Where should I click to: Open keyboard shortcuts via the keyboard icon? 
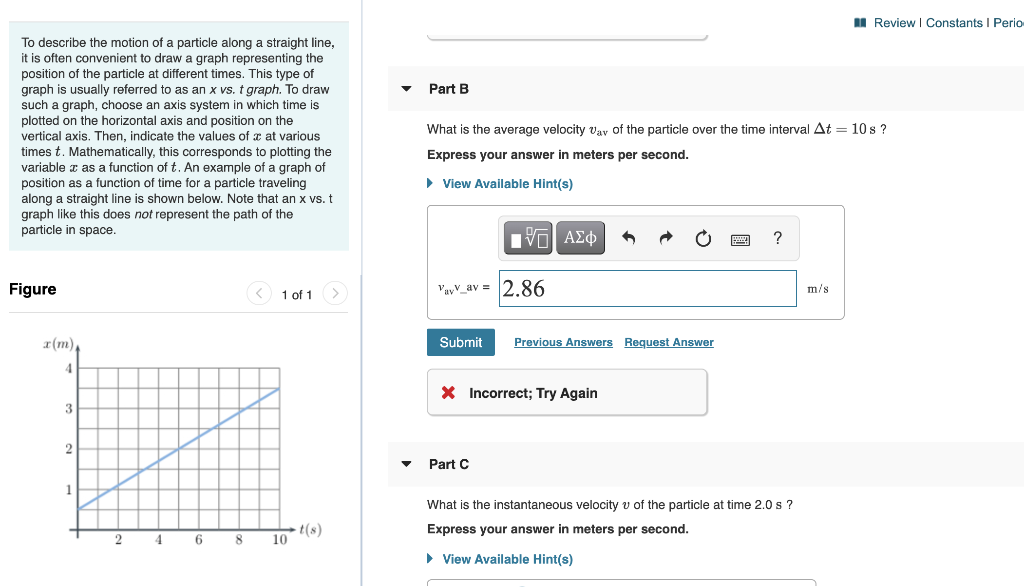(739, 238)
